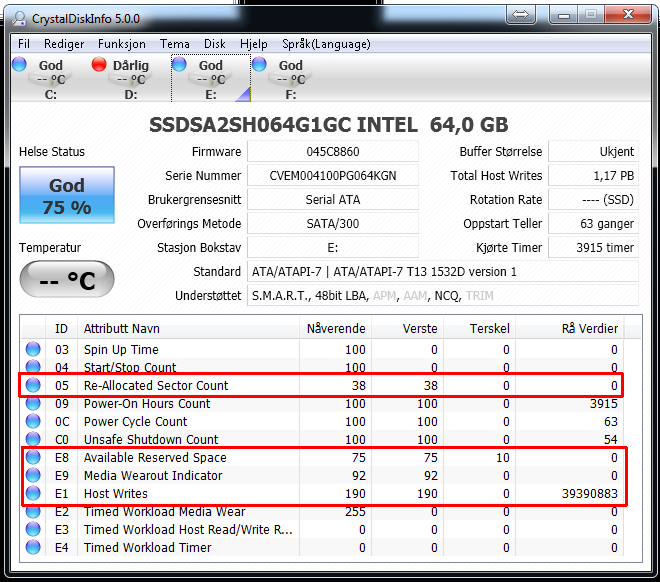This screenshot has height=582, width=660.
Task: Click the Attributt Navn column header
Action: point(188,328)
